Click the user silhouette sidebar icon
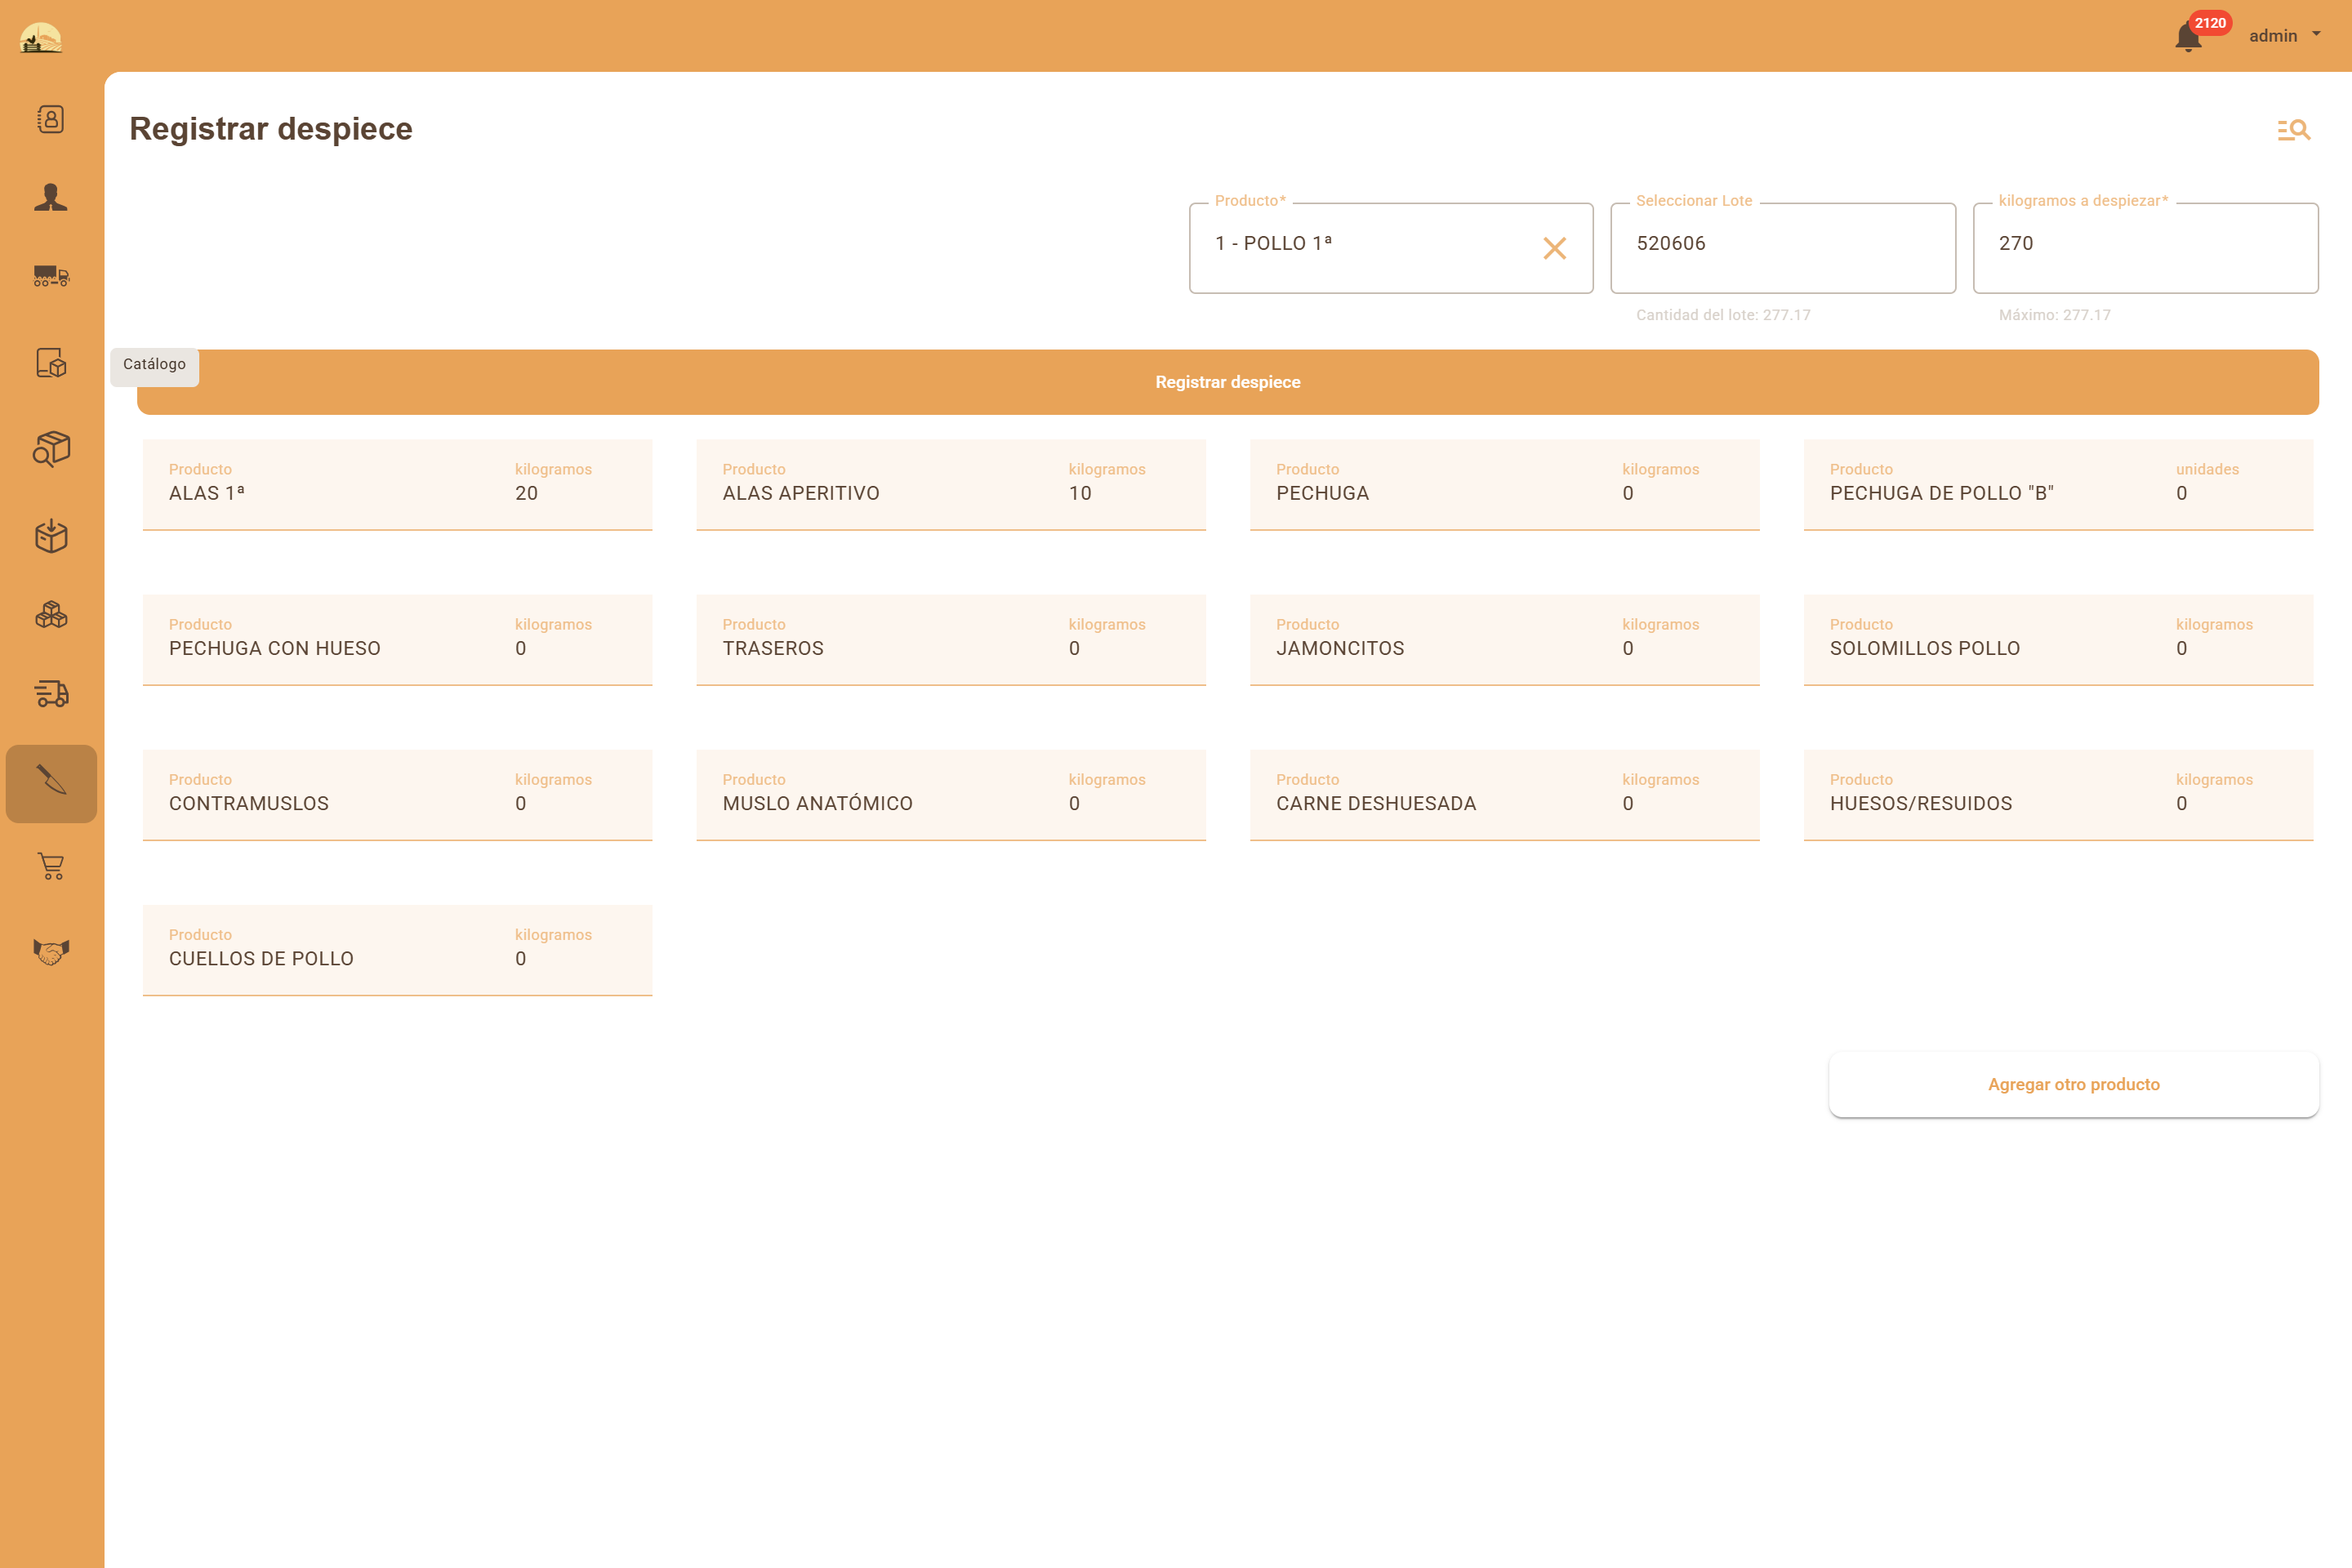Image resolution: width=2352 pixels, height=1568 pixels. 51,198
